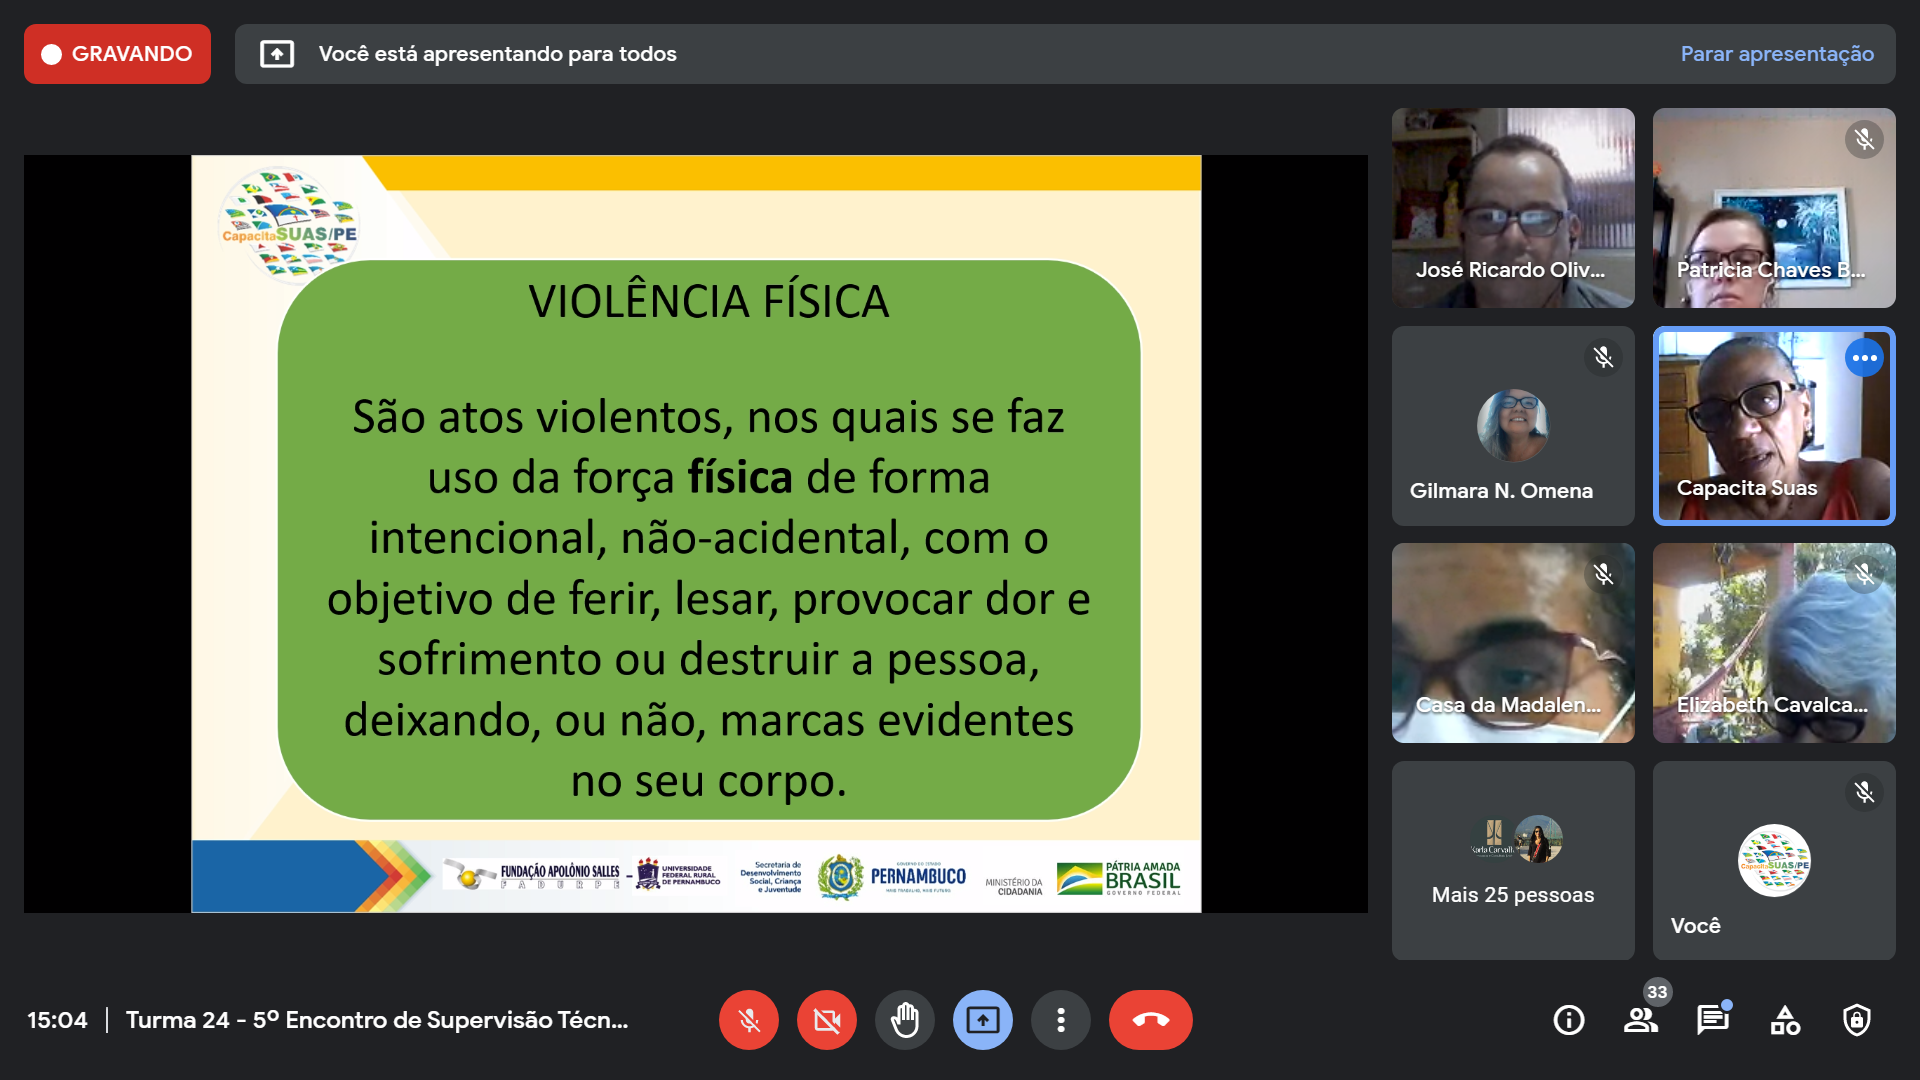Turn on the camera button
Screen dimensions: 1920x1080
(826, 1020)
